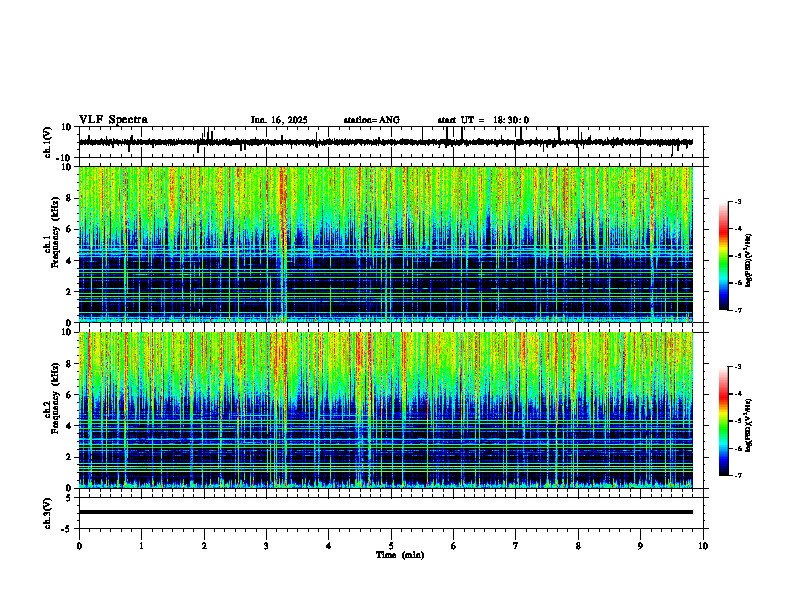Viewport: 792px width, 612px height.
Task: Click the ch.3 black flat-line trace
Action: tap(386, 512)
